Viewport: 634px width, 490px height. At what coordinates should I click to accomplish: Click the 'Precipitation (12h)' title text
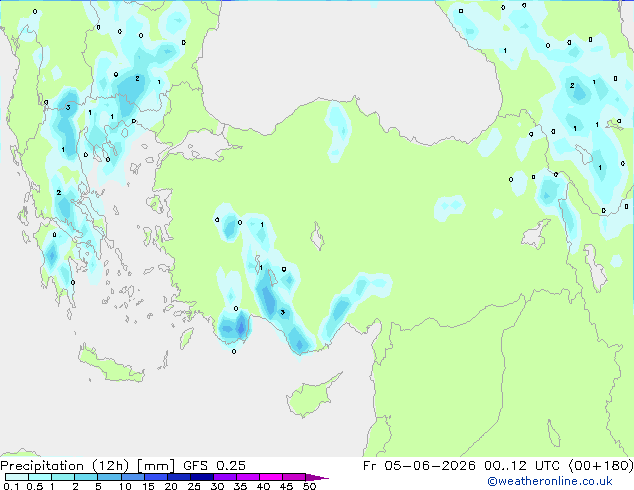coord(65,466)
